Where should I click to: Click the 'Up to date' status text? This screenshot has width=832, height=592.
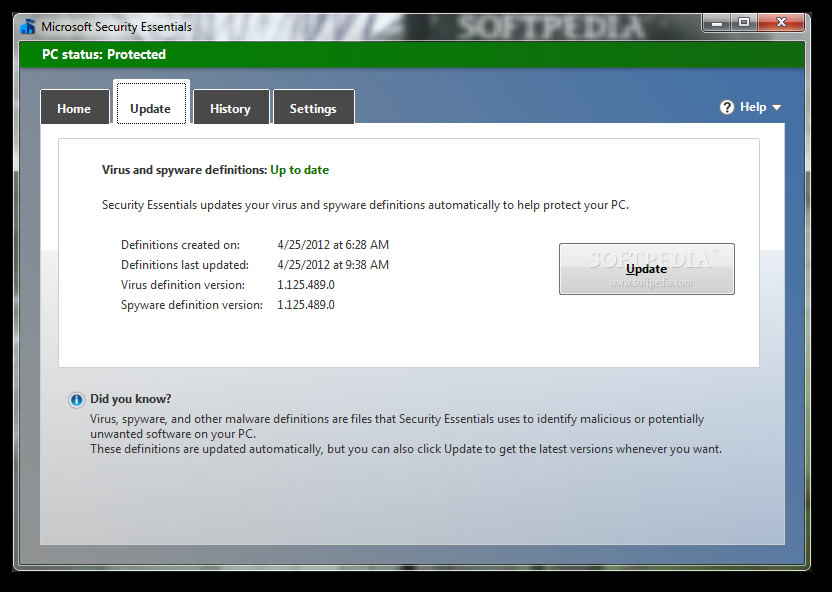pyautogui.click(x=300, y=170)
